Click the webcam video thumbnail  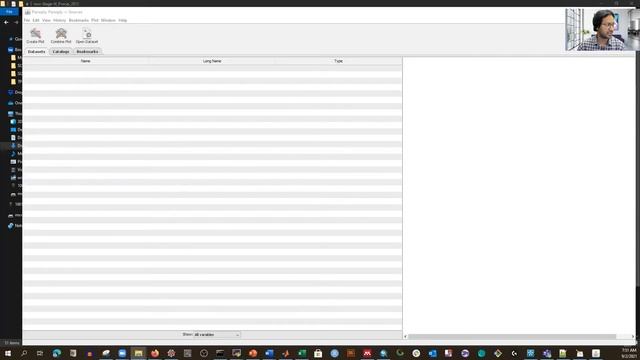click(x=602, y=29)
